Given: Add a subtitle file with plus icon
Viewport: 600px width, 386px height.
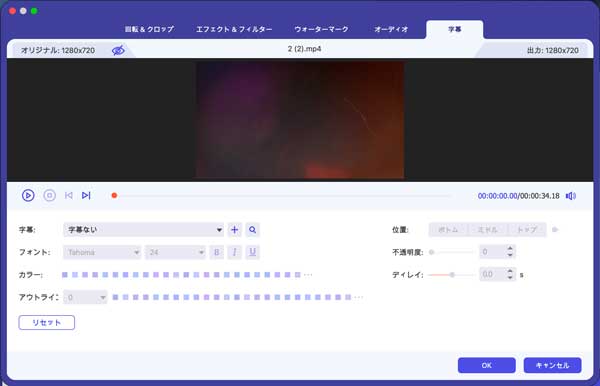Looking at the screenshot, I should [x=235, y=230].
